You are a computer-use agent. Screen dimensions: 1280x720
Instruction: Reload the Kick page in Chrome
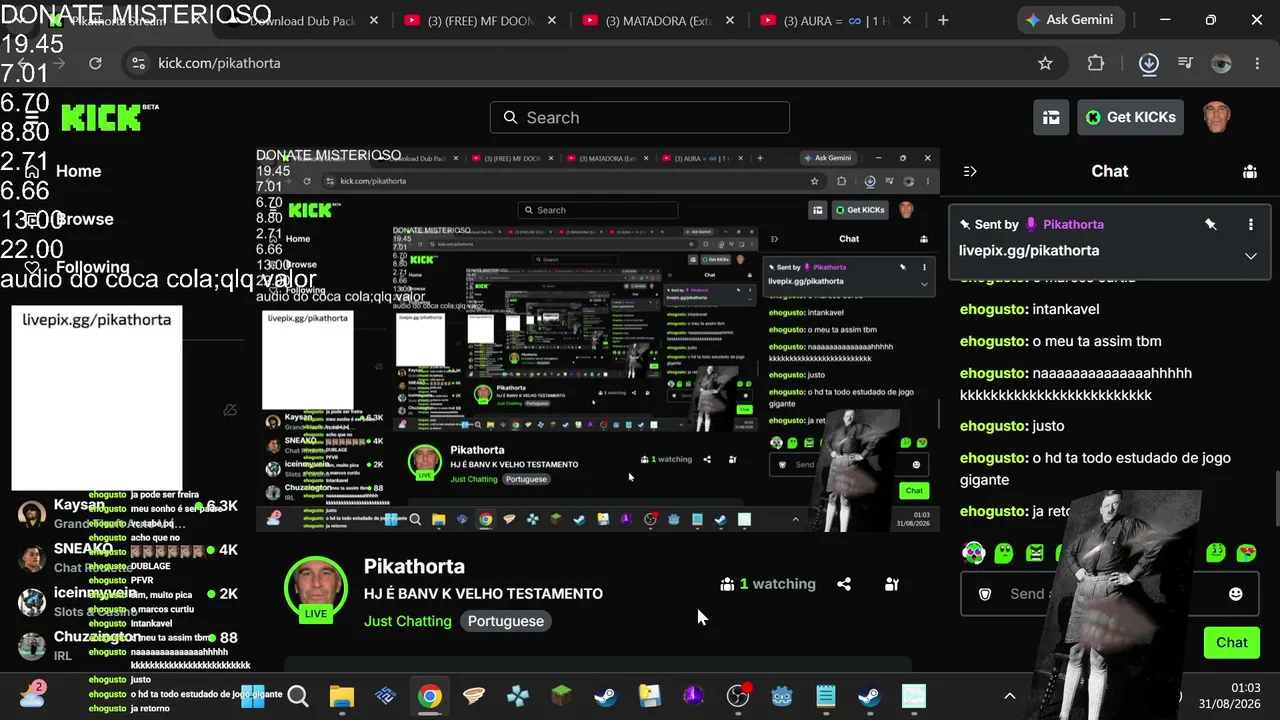click(x=95, y=63)
